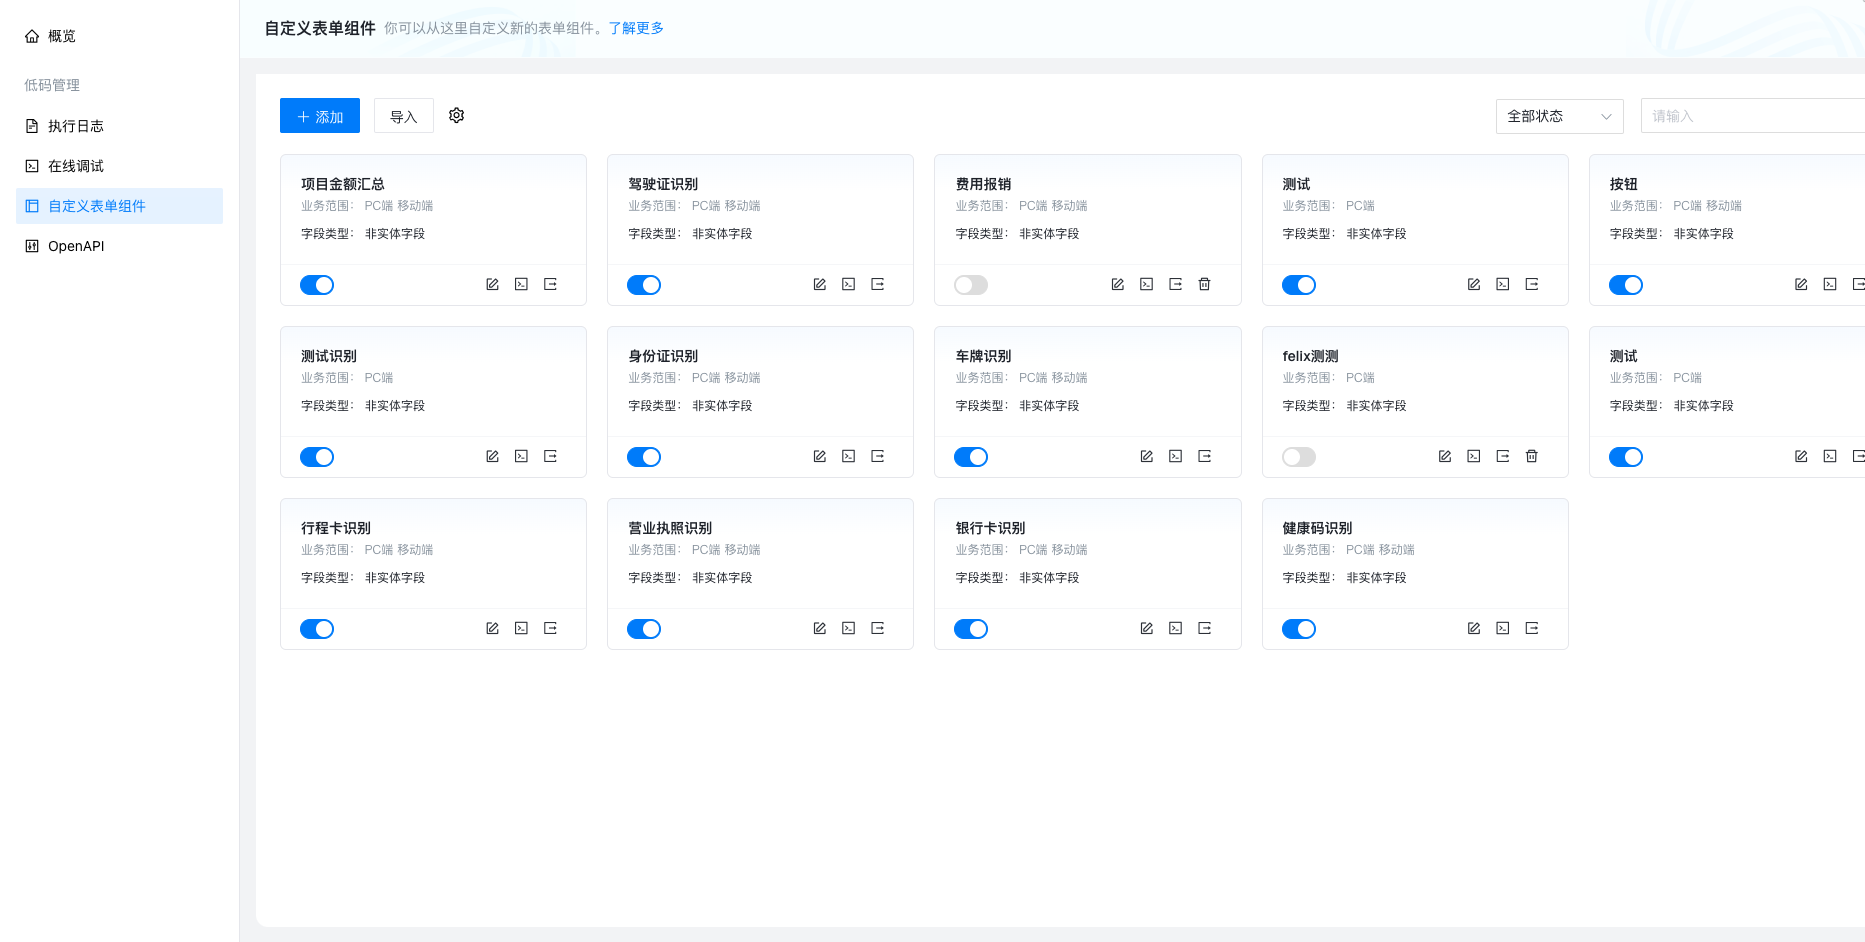Screen dimensions: 1865x942
Task: Export the 健康码识别 component
Action: 1531,628
